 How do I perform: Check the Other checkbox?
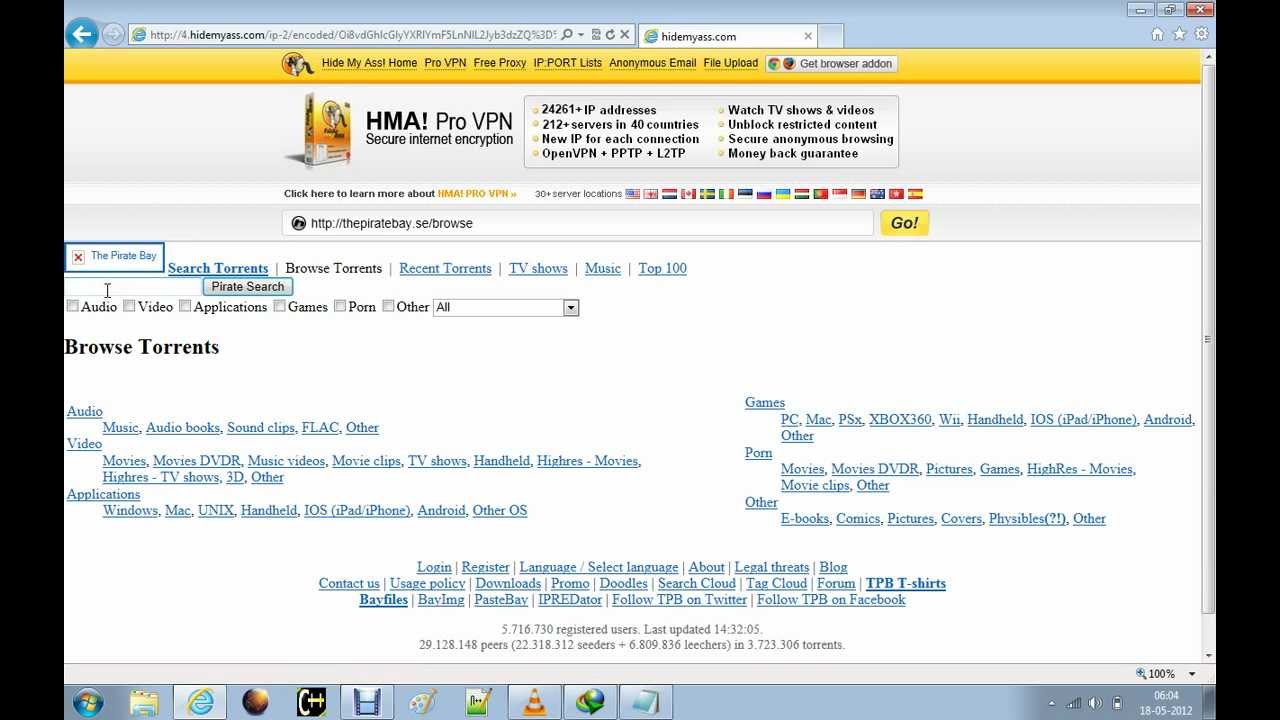click(x=388, y=306)
